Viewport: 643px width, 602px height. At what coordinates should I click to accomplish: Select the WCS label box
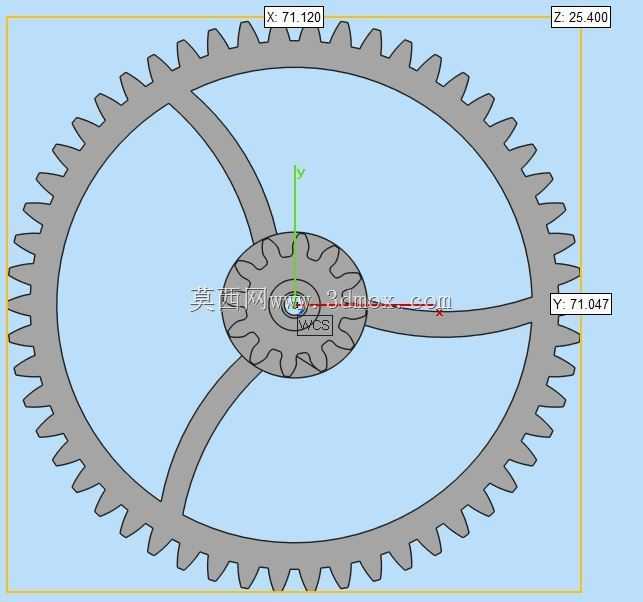315,325
